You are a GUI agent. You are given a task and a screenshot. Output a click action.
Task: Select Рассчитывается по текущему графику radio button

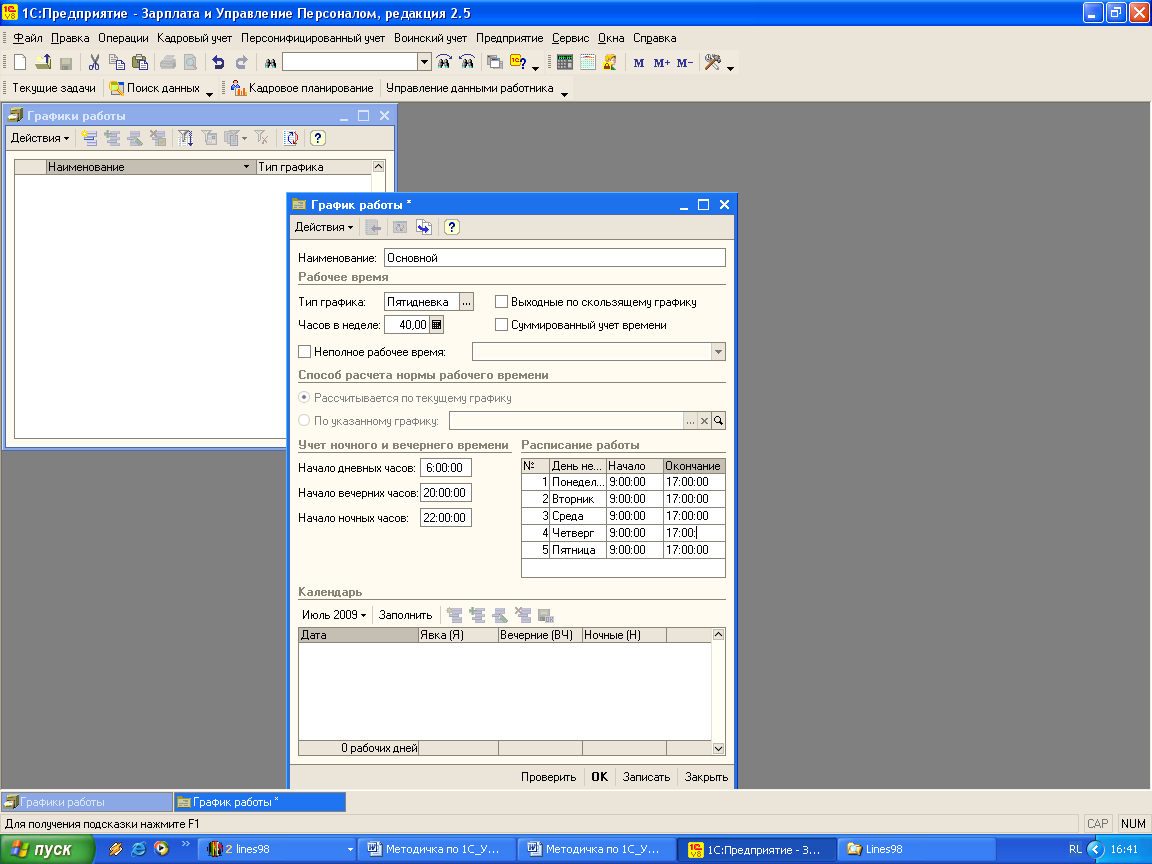(x=304, y=397)
